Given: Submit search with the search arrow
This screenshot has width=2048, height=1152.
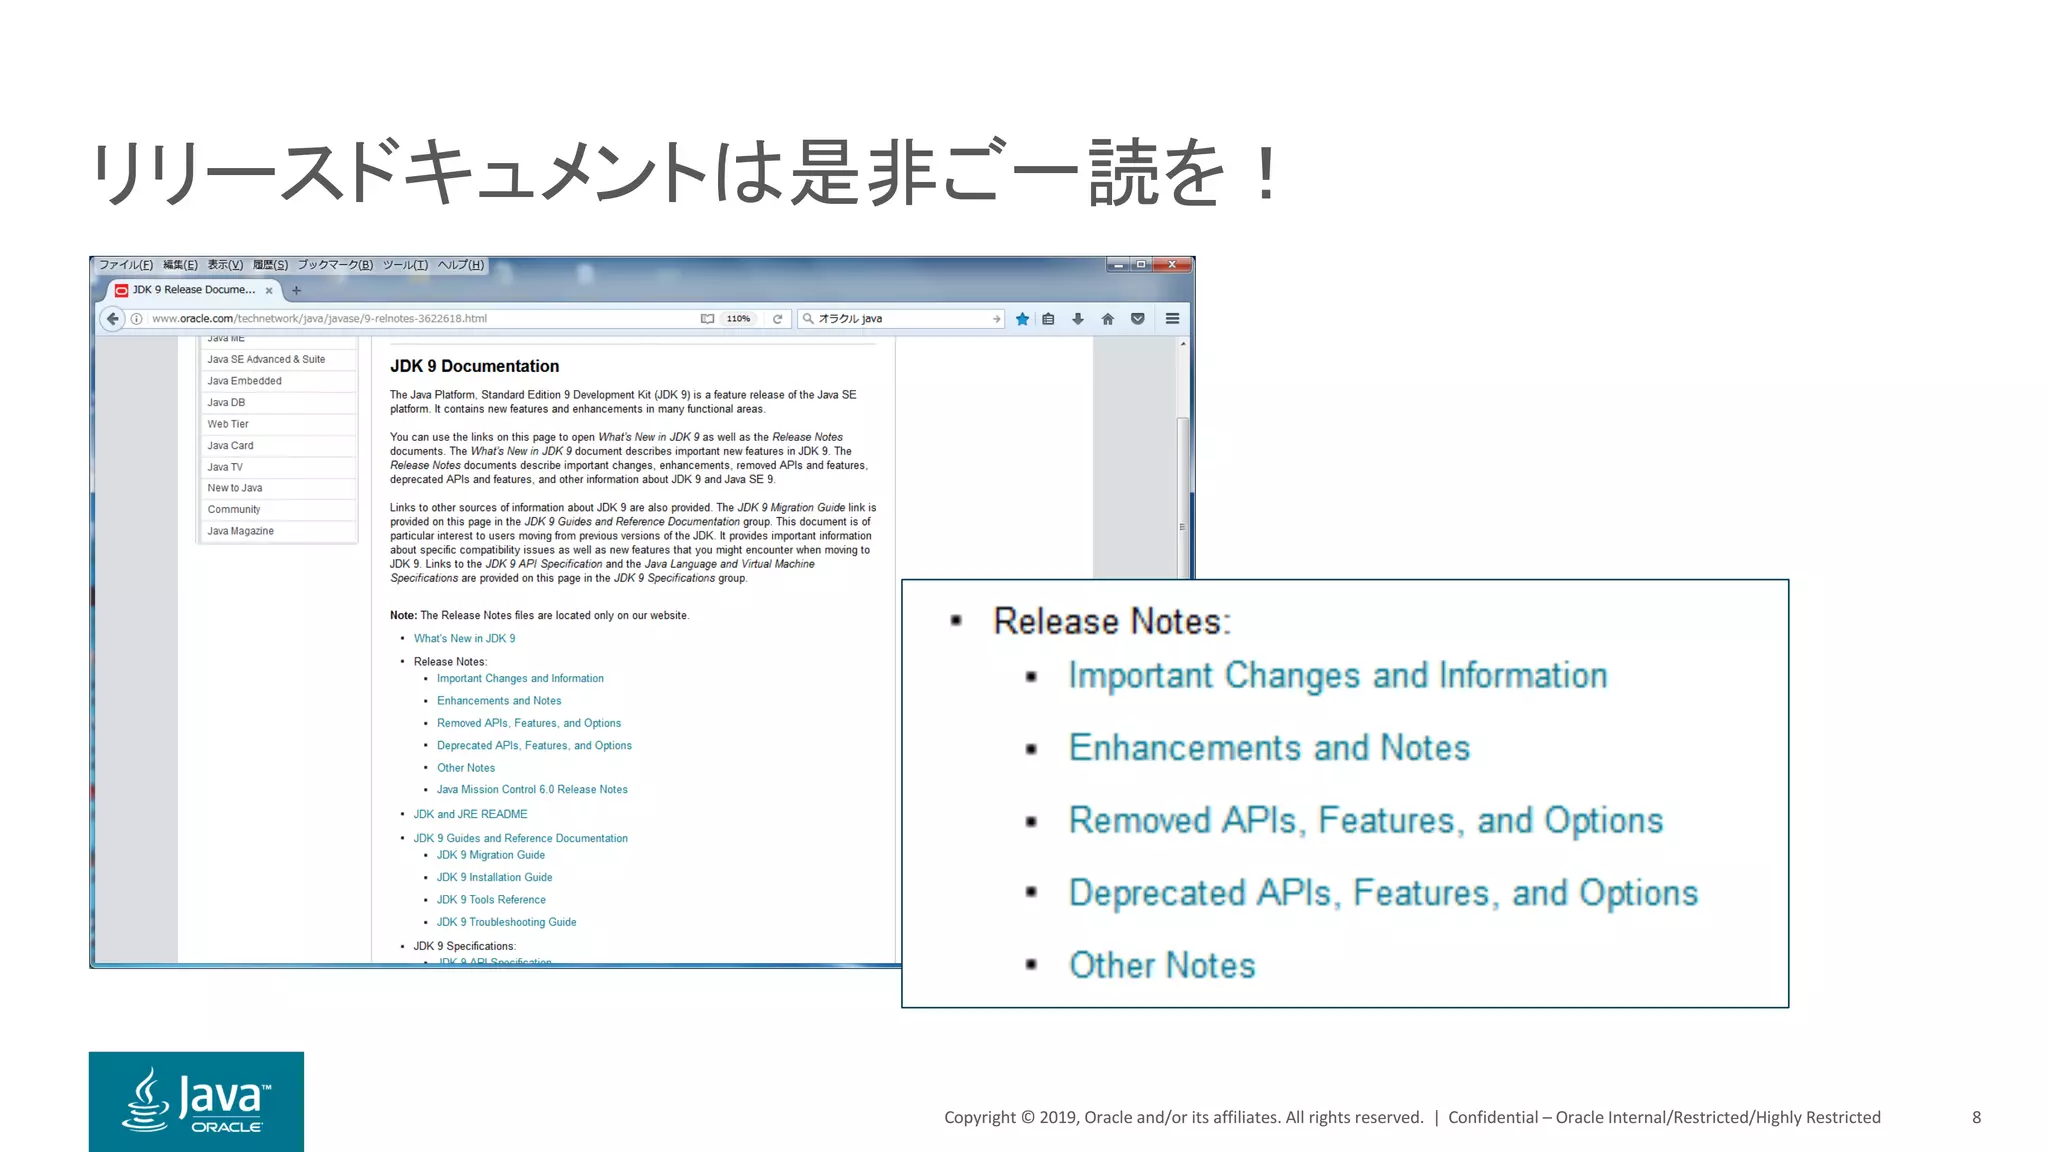Looking at the screenshot, I should (996, 319).
